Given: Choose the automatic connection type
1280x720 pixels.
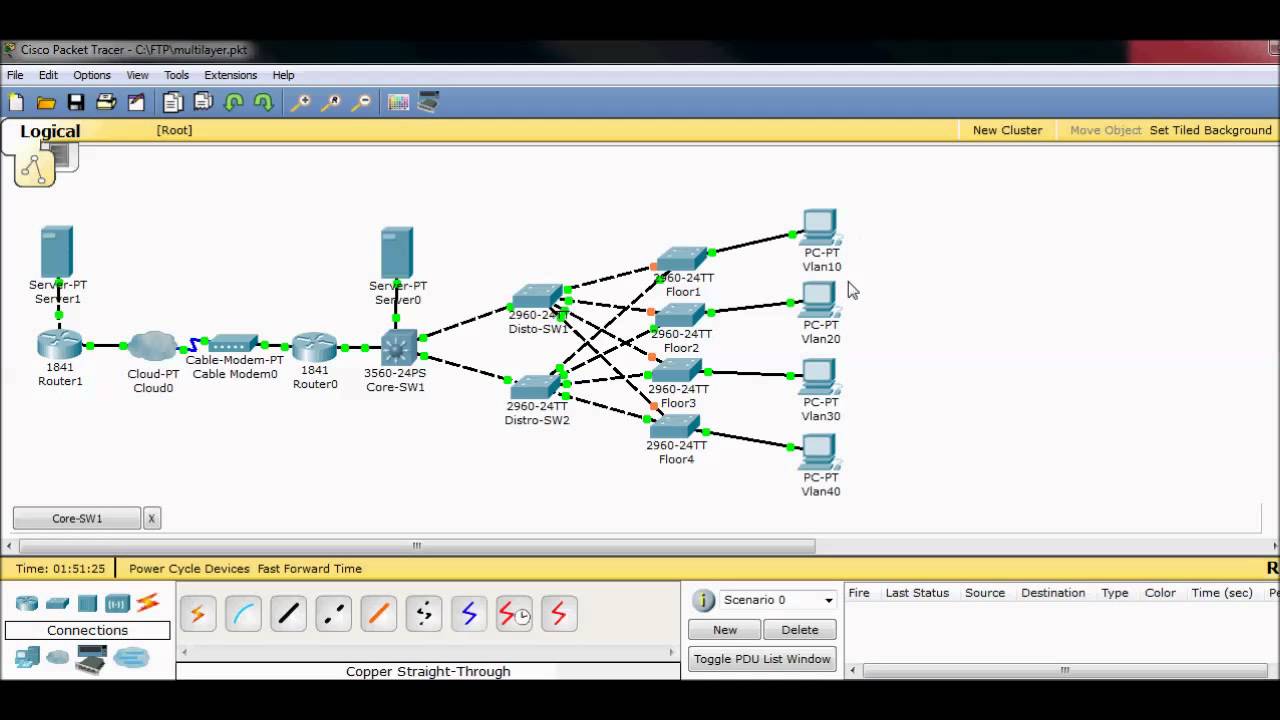Looking at the screenshot, I should point(198,613).
